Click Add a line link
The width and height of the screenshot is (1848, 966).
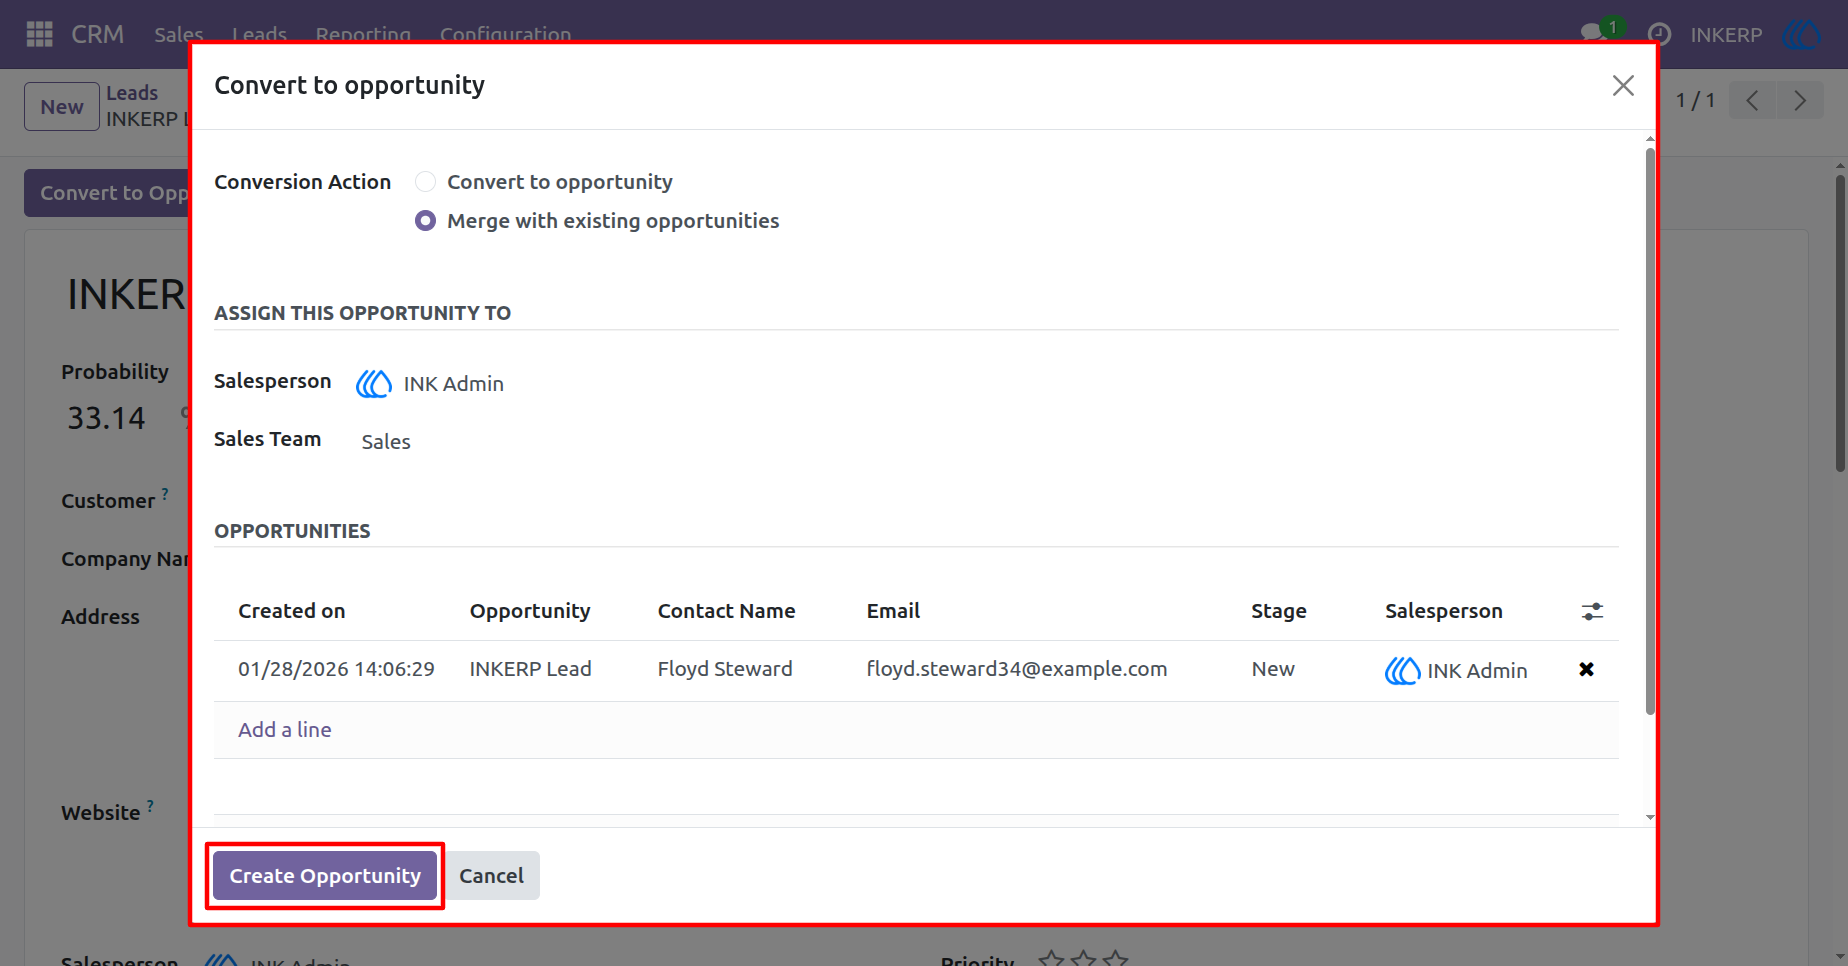coord(284,730)
